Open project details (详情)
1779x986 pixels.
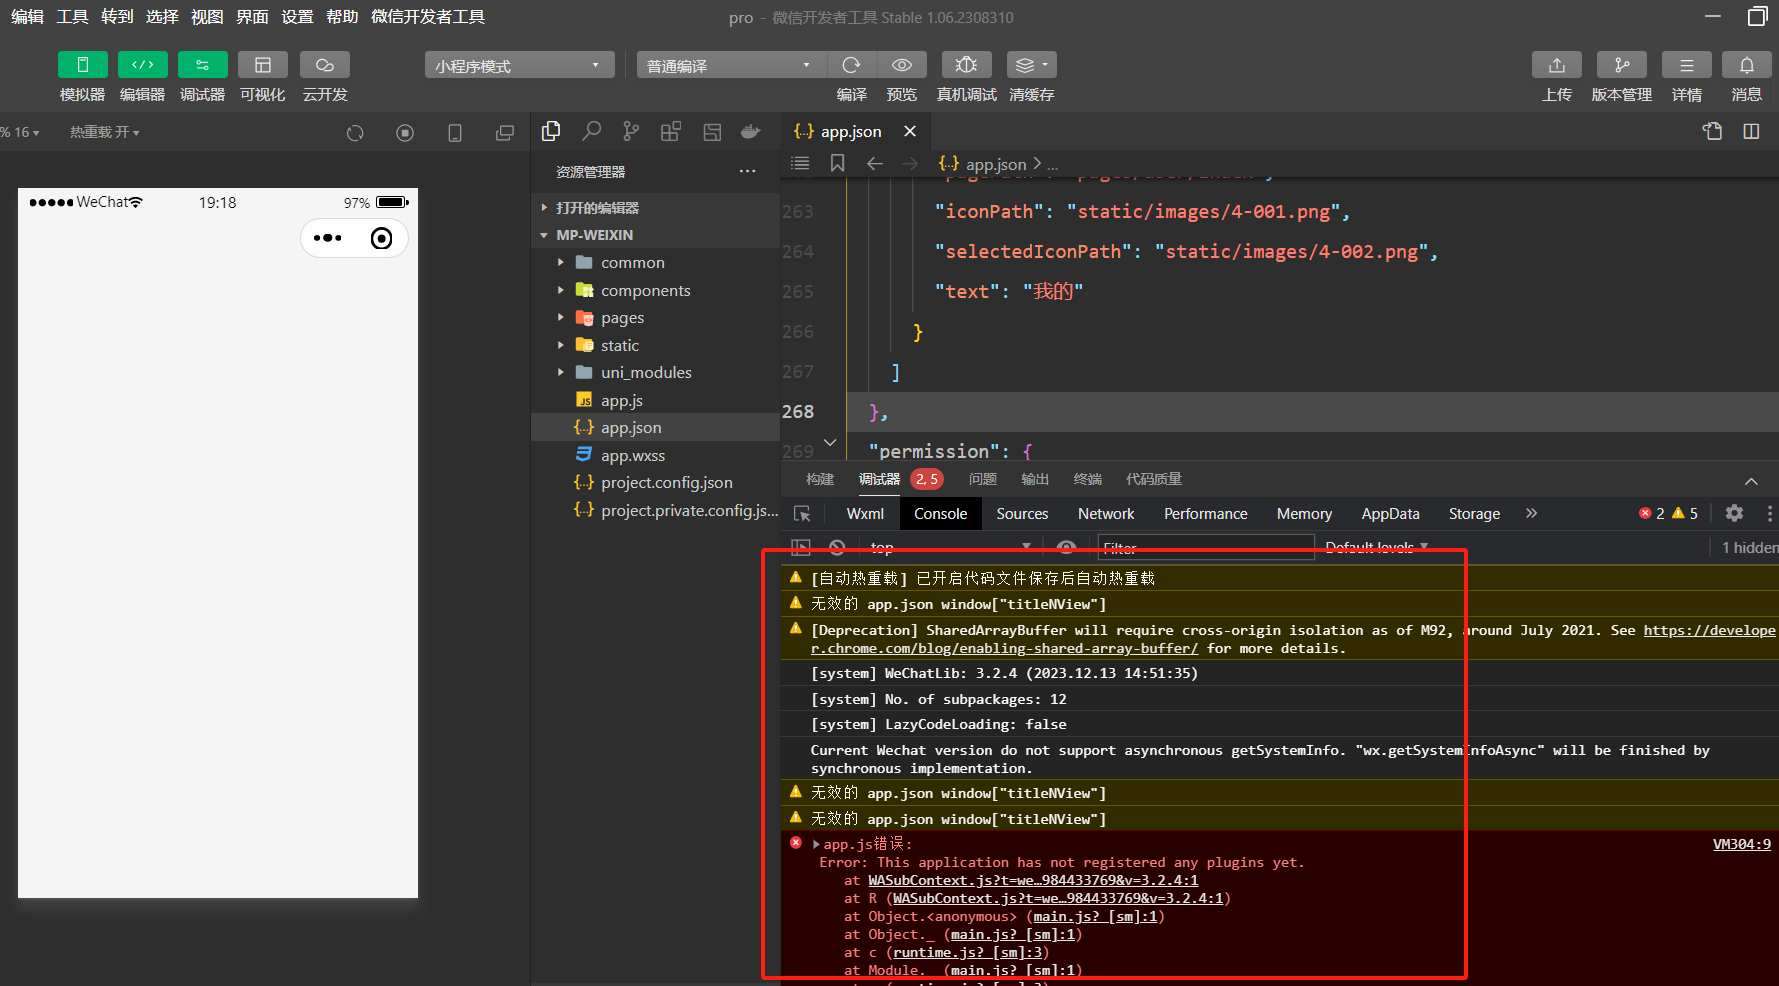(1686, 65)
